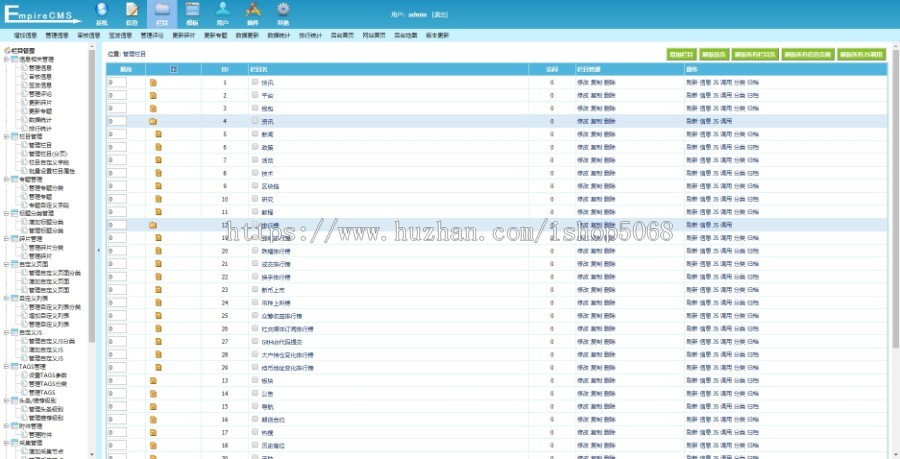
Task: Click the 退出 logout link
Action: (x=440, y=15)
